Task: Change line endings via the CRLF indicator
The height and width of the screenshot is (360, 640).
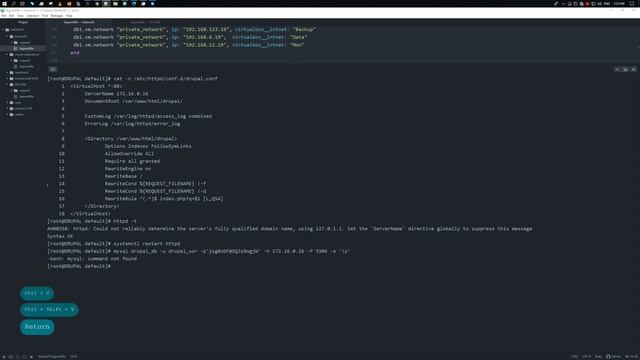Action: (575, 356)
